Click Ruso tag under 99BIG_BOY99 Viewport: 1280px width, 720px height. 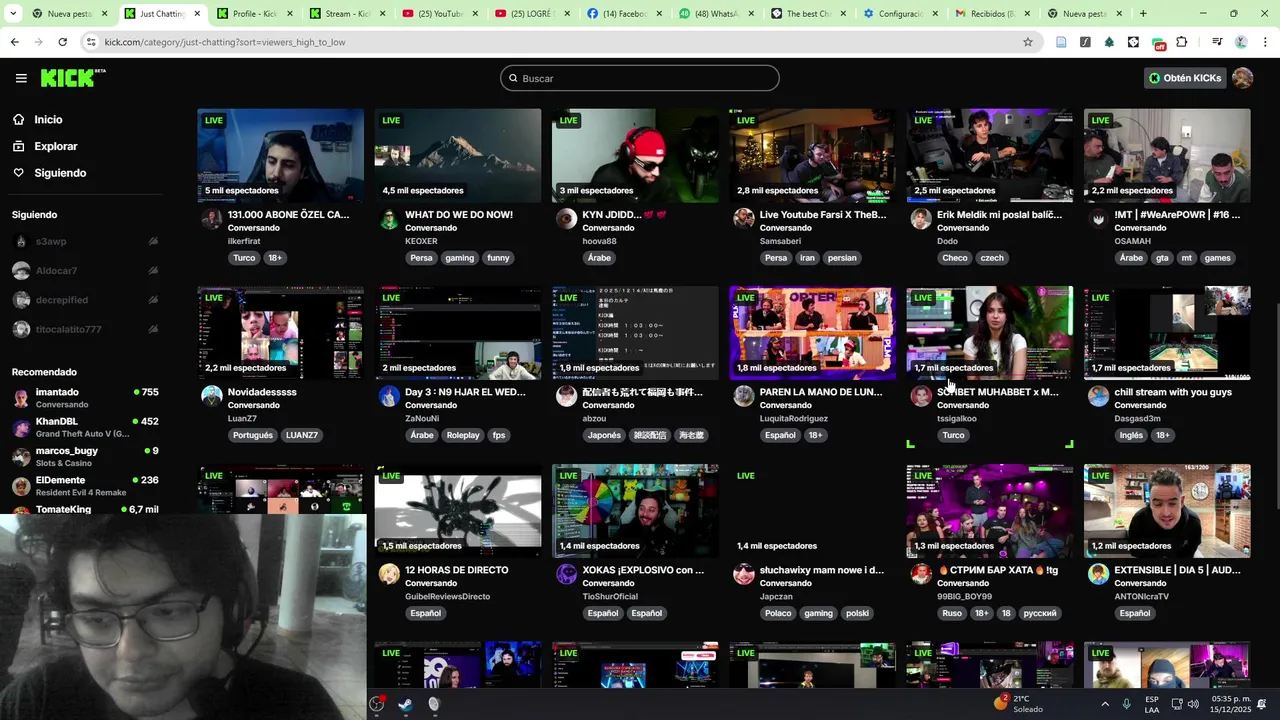click(952, 613)
